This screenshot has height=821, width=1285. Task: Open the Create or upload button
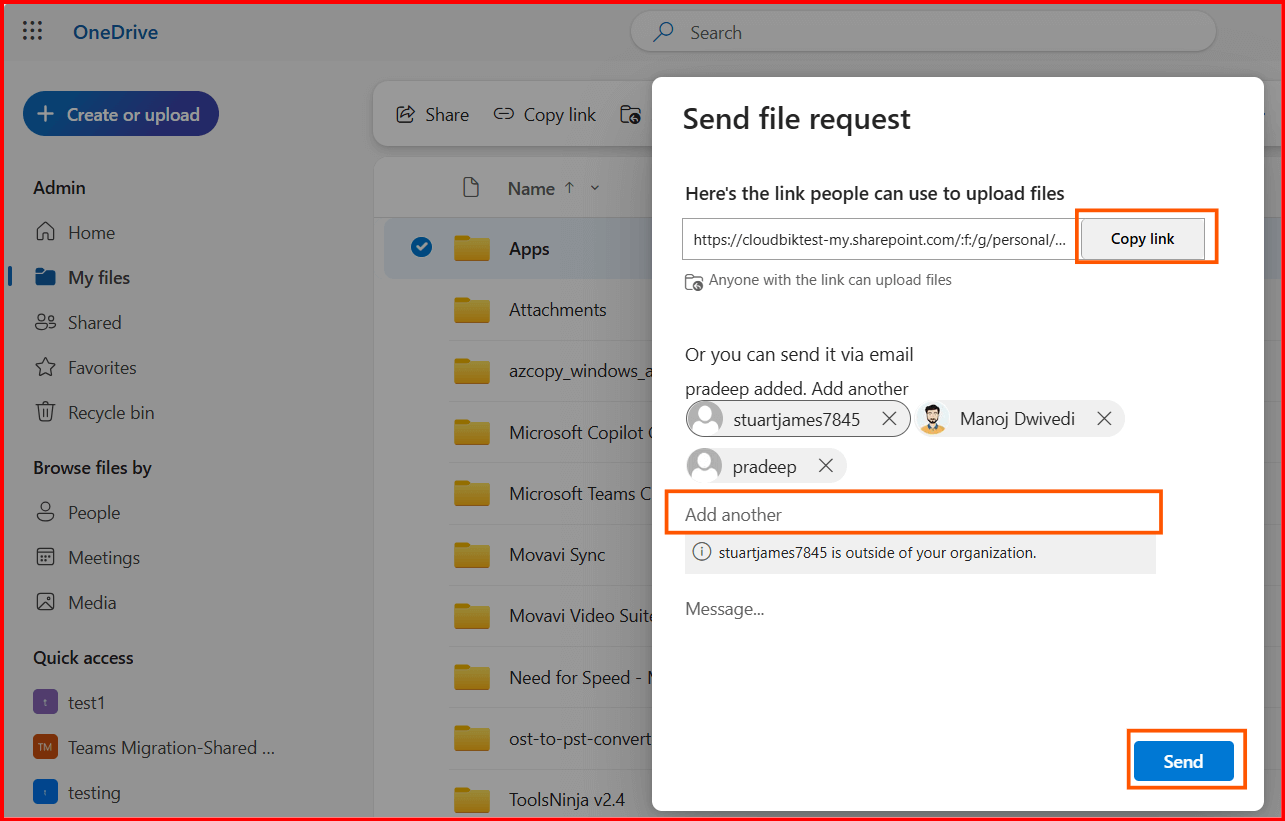coord(121,114)
